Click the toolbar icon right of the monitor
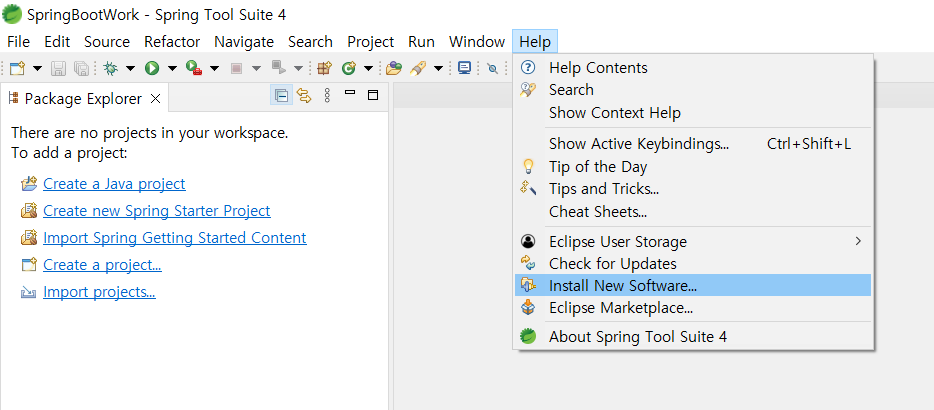Image resolution: width=934 pixels, height=410 pixels. point(493,69)
